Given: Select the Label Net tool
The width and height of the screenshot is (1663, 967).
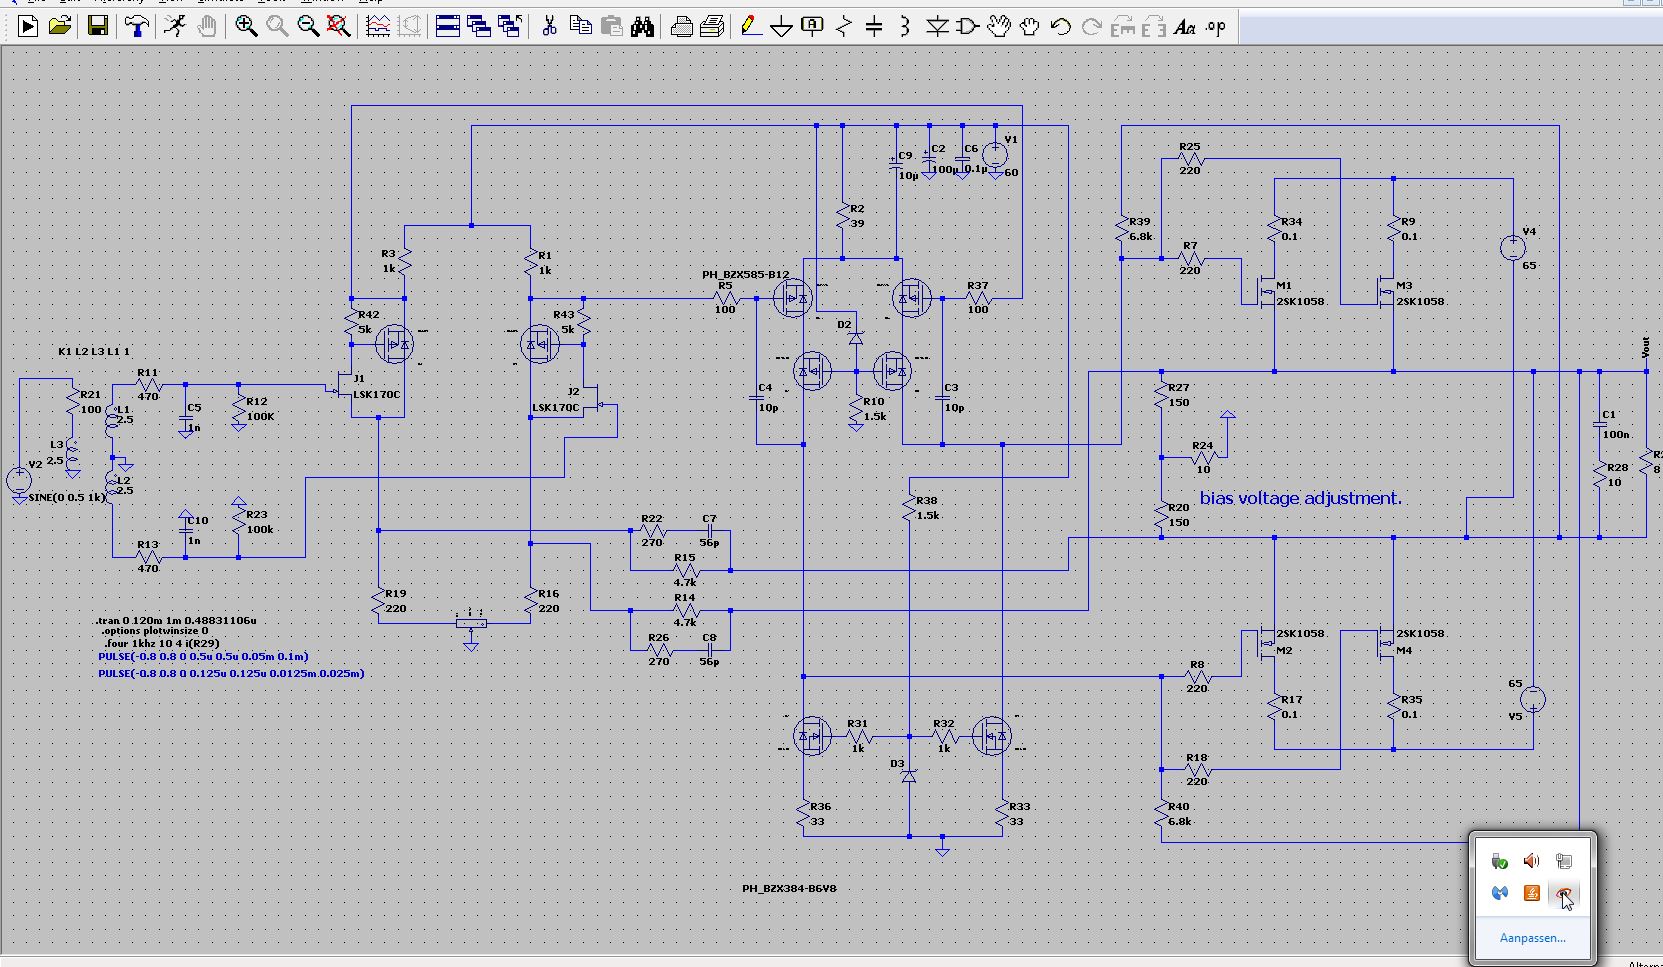Looking at the screenshot, I should pyautogui.click(x=813, y=27).
